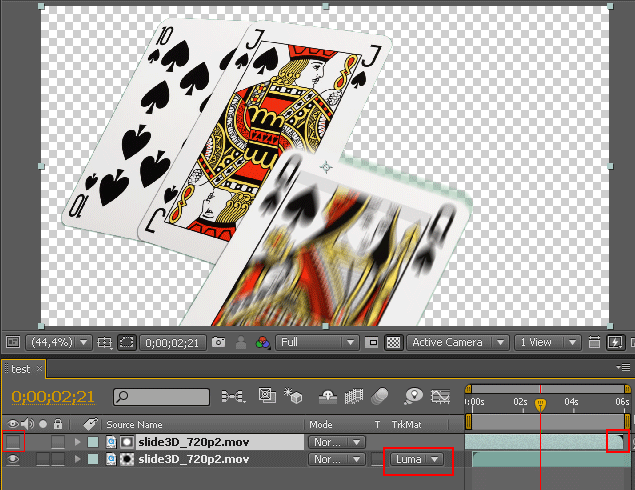The height and width of the screenshot is (490, 635).
Task: Open blending mode dropdown of Luma layer
Action: point(337,459)
